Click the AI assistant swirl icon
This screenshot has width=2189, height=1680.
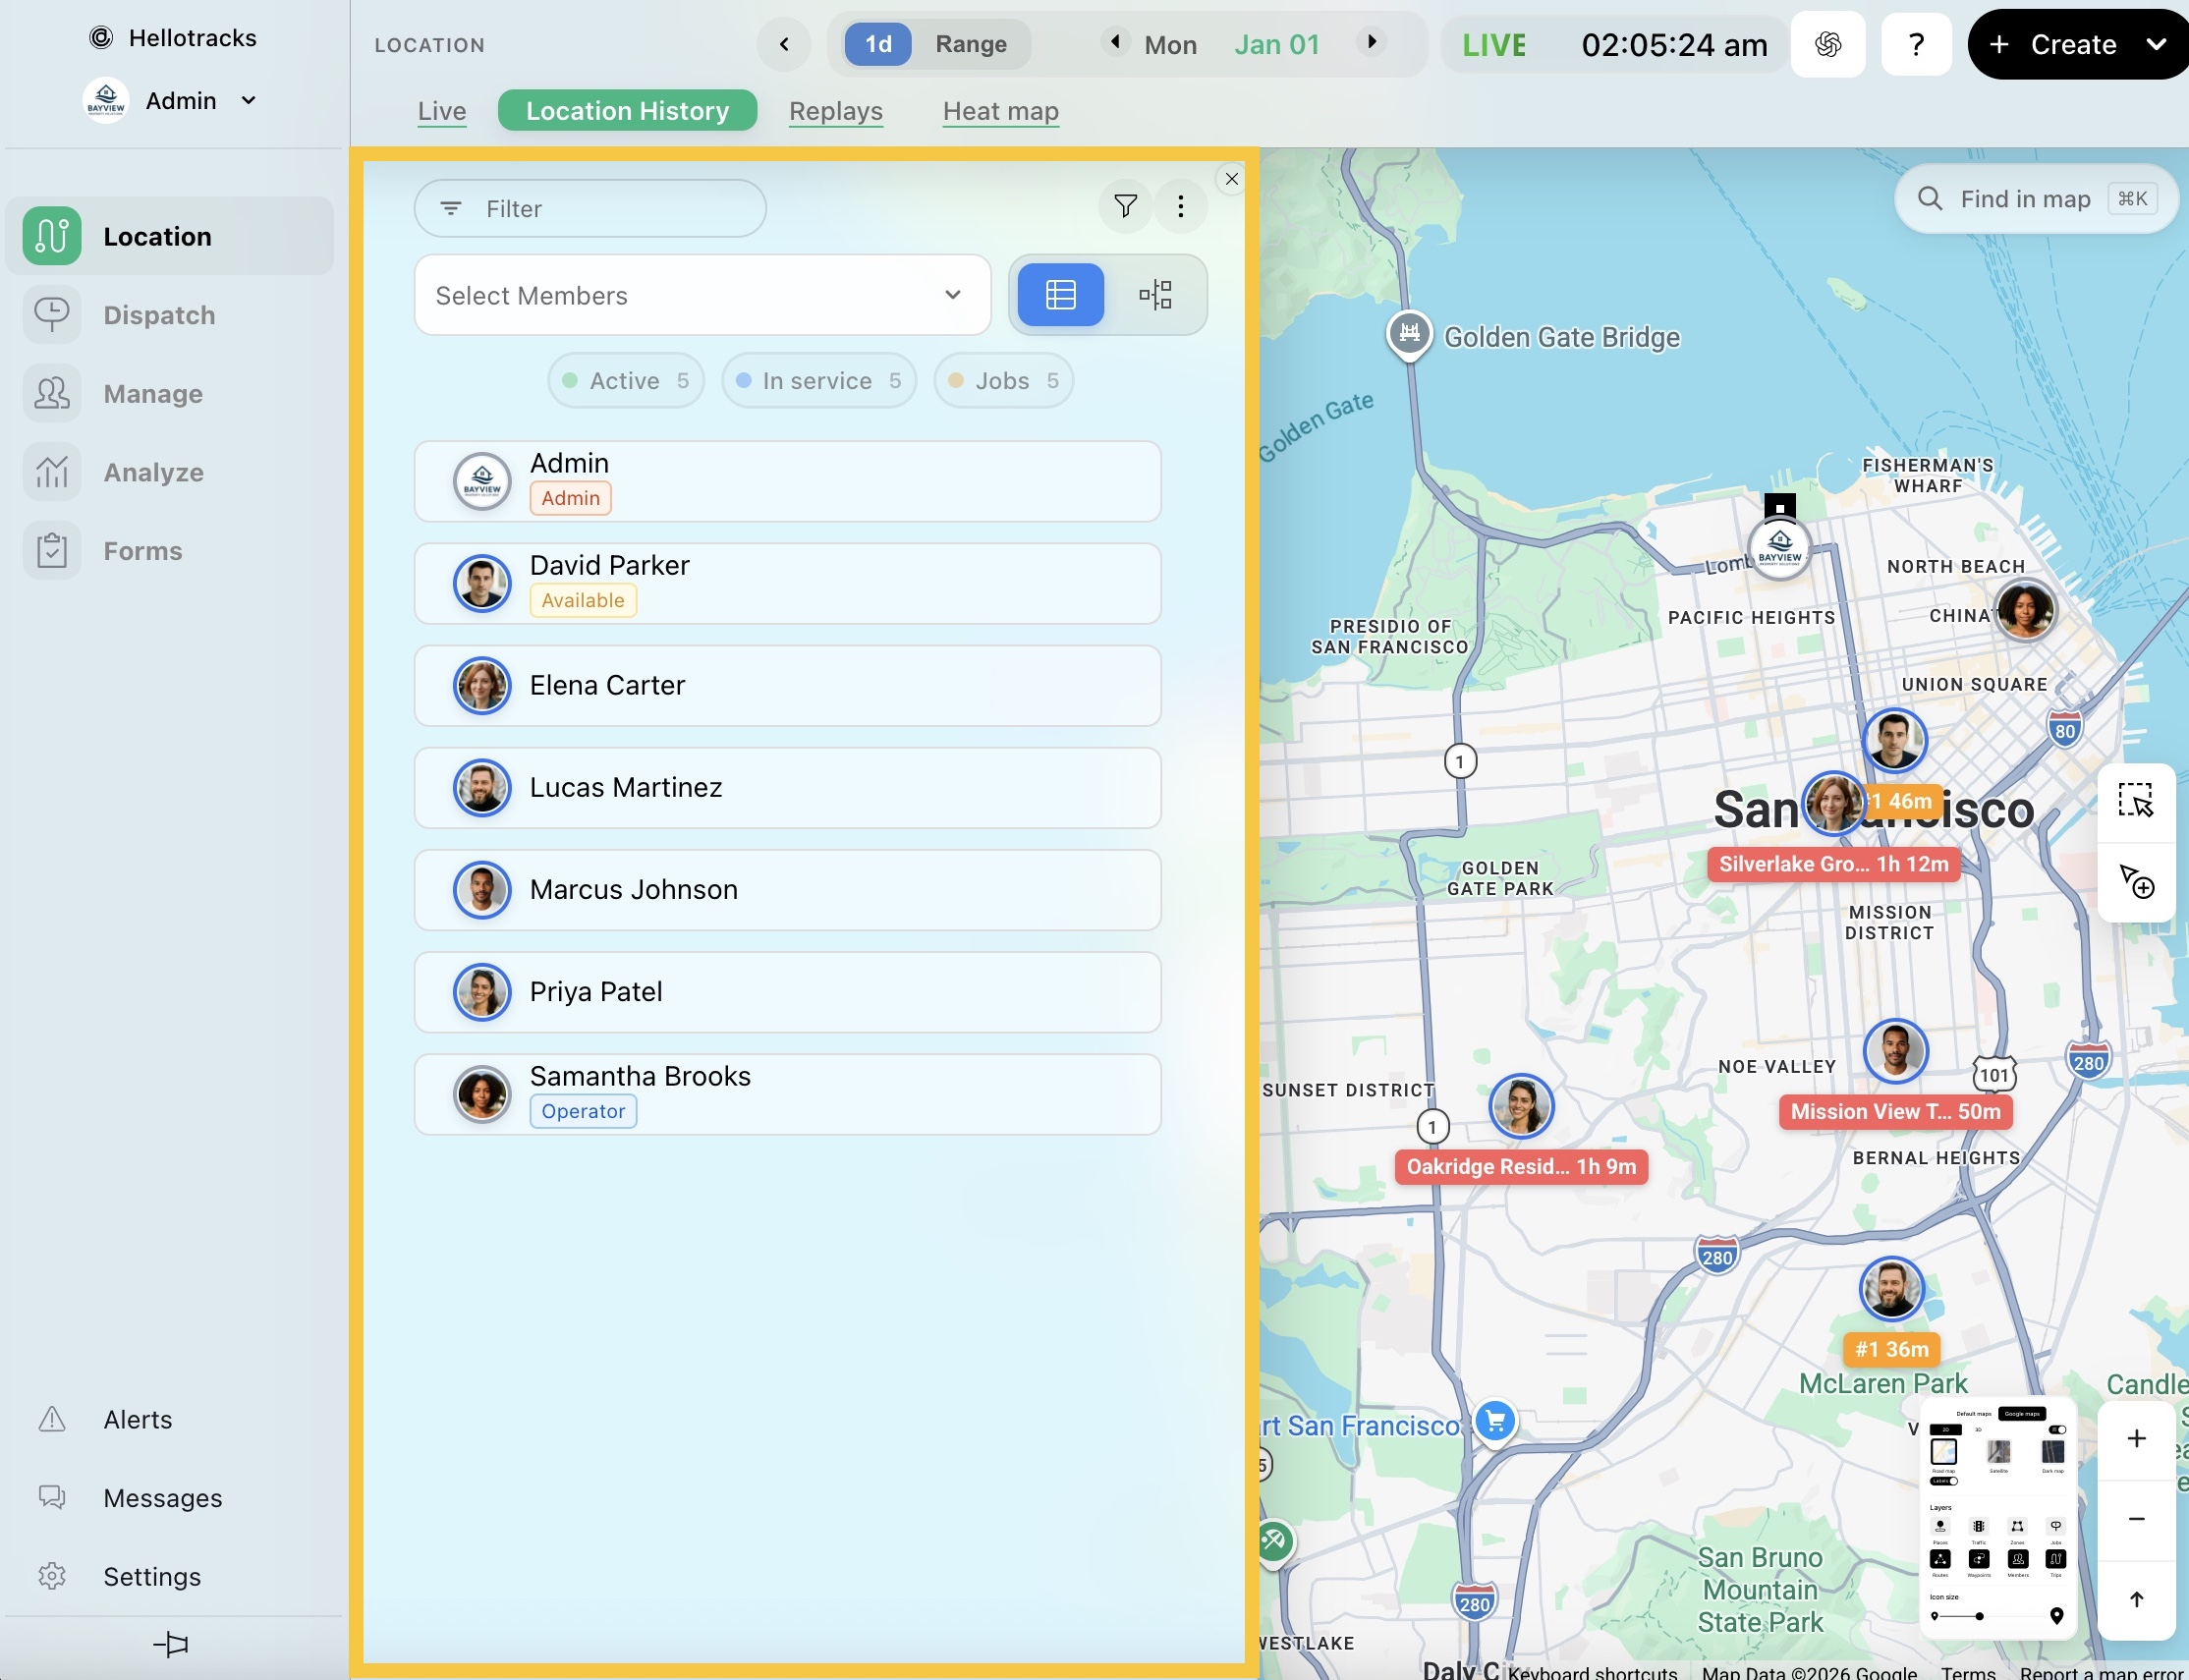tap(1827, 44)
